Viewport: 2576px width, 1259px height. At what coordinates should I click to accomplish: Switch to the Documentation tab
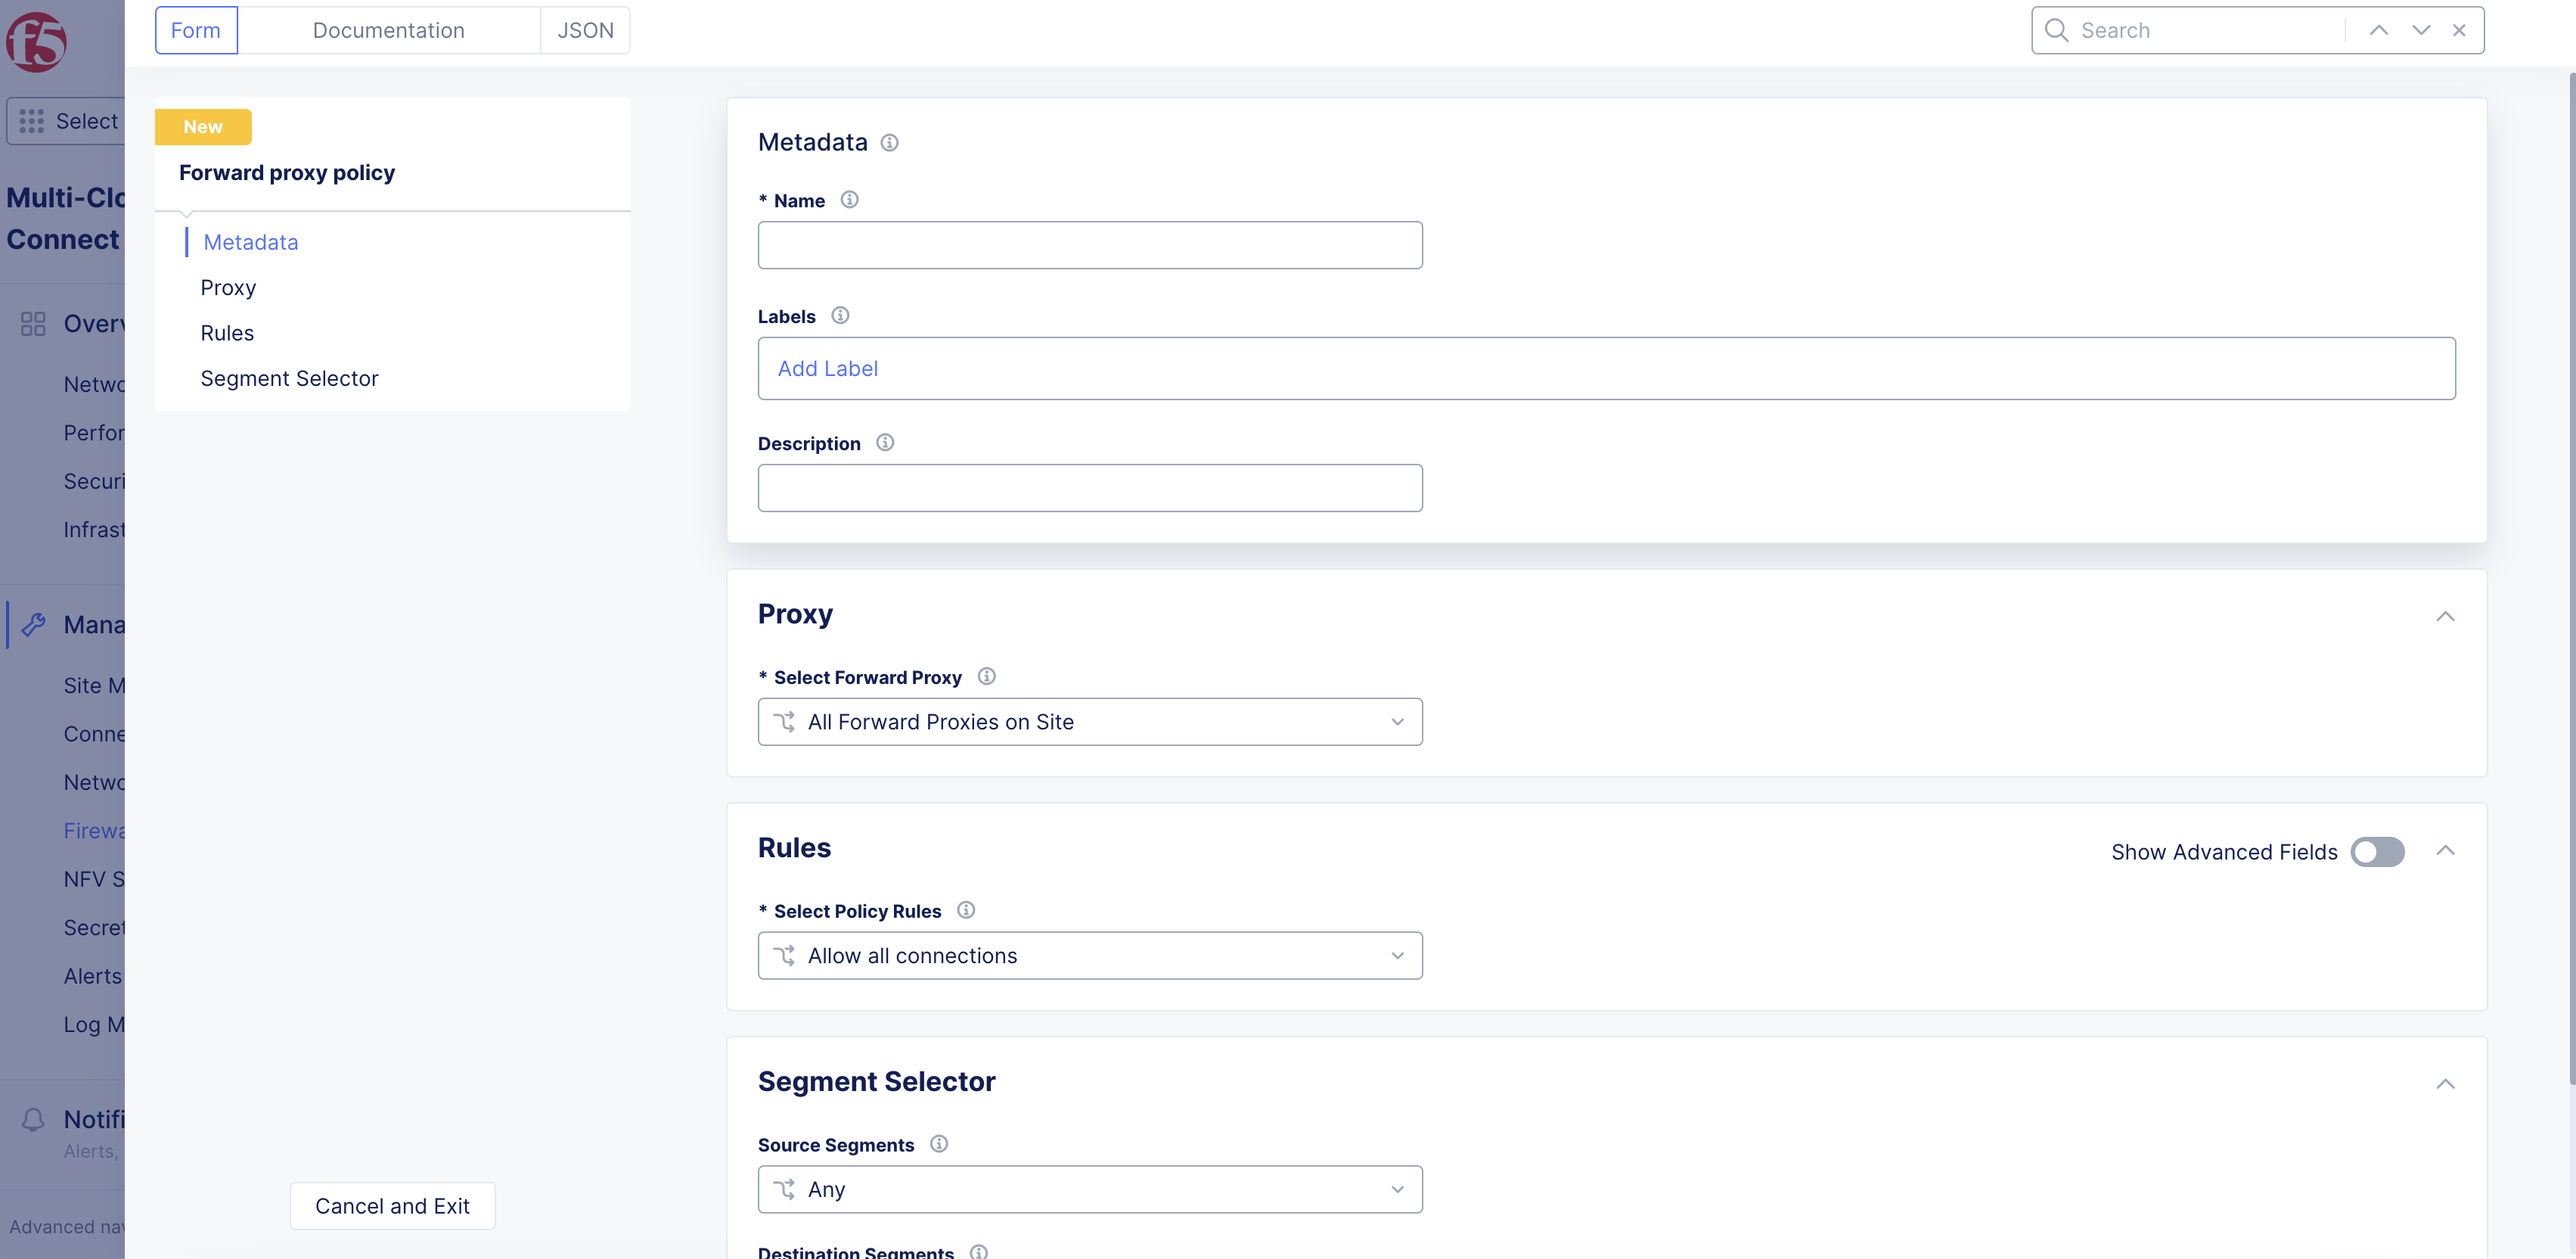pyautogui.click(x=388, y=30)
